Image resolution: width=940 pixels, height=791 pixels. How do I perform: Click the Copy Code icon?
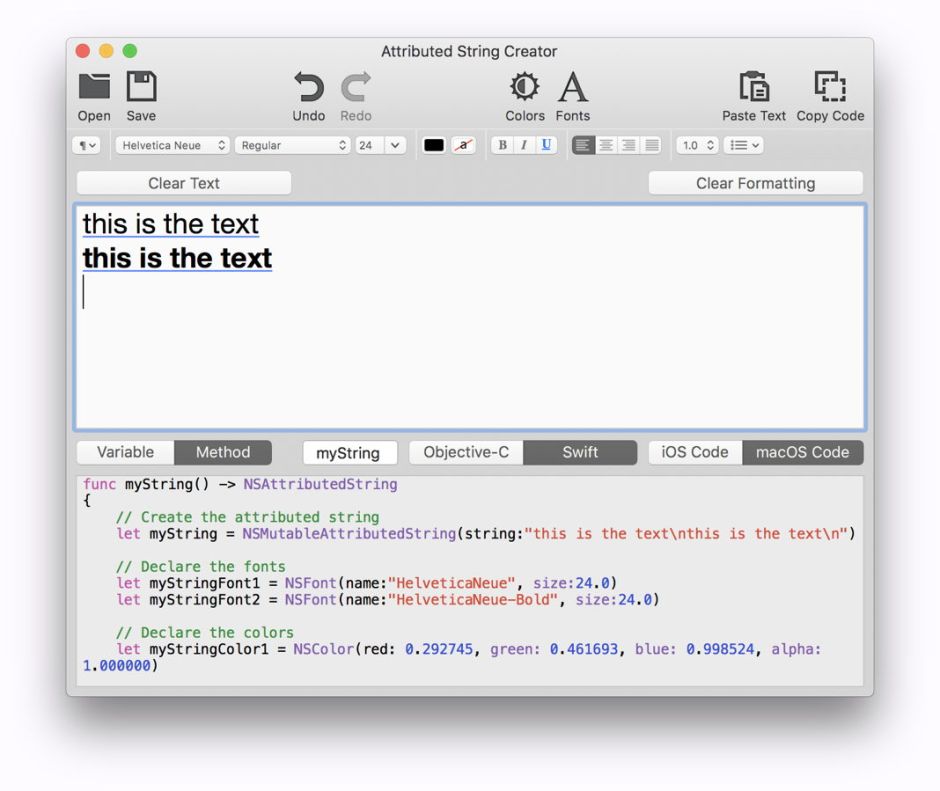[x=830, y=88]
